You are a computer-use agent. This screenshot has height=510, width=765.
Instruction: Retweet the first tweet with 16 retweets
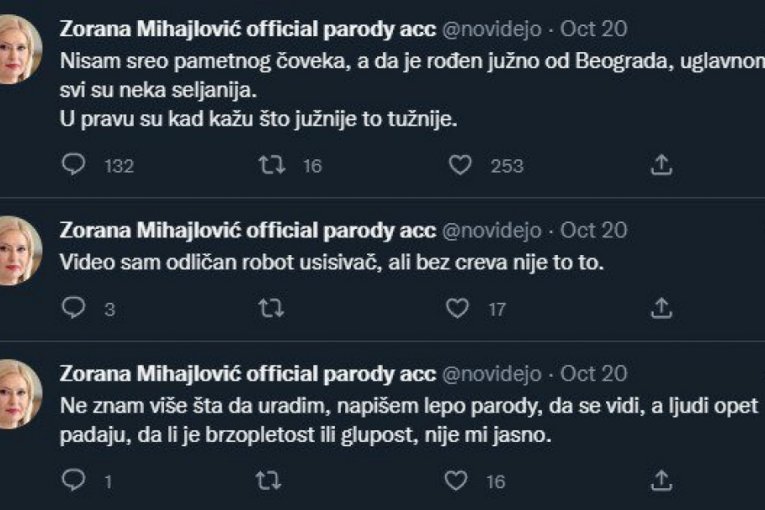269,165
